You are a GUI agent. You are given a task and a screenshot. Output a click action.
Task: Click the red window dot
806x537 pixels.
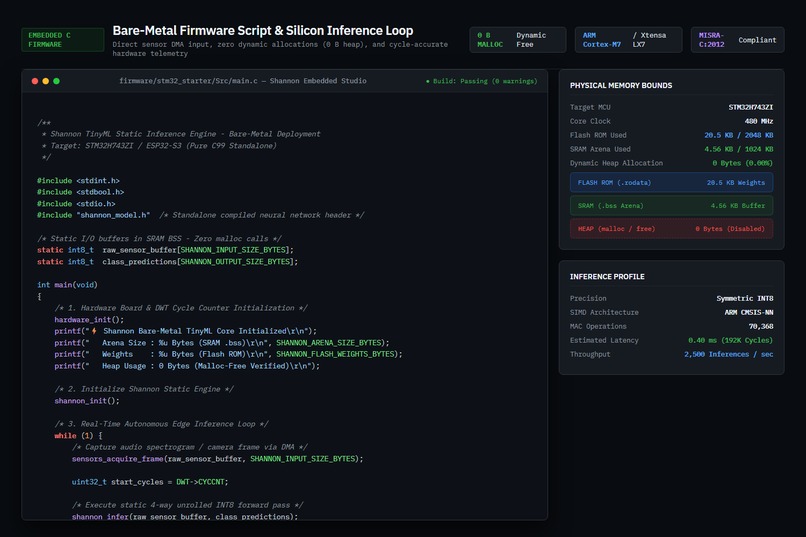click(x=35, y=81)
